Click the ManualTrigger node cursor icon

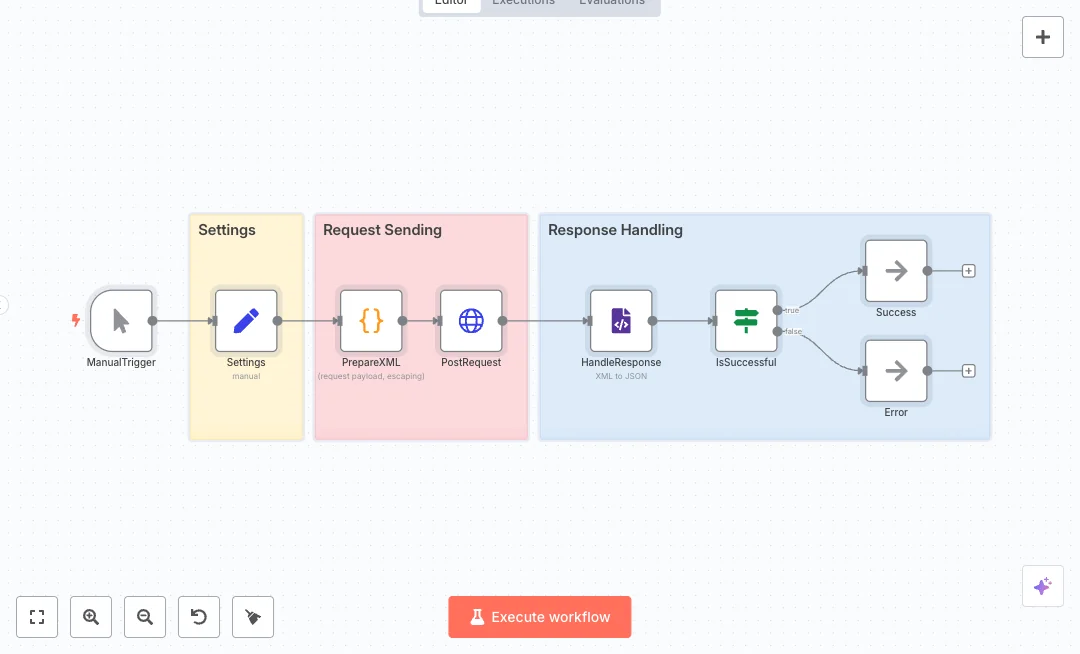point(121,321)
